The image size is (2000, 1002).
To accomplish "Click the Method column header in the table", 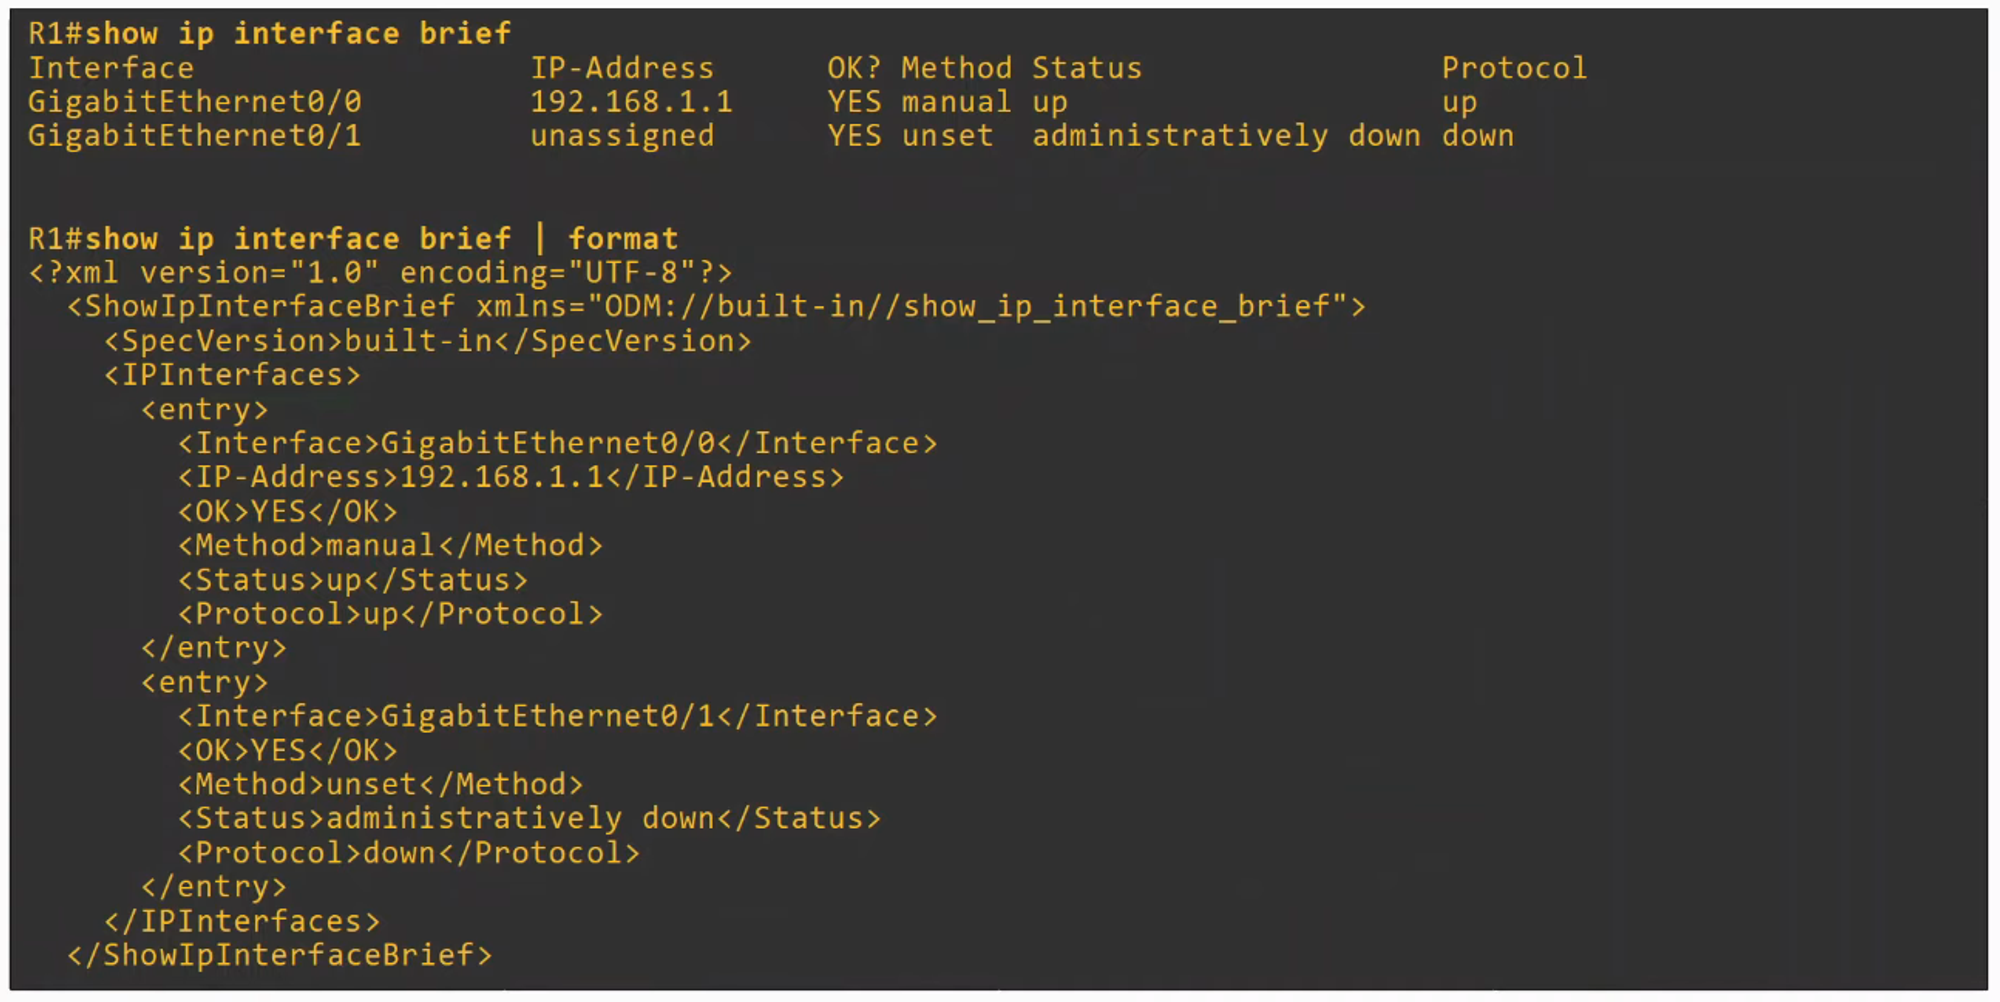I will tap(955, 68).
